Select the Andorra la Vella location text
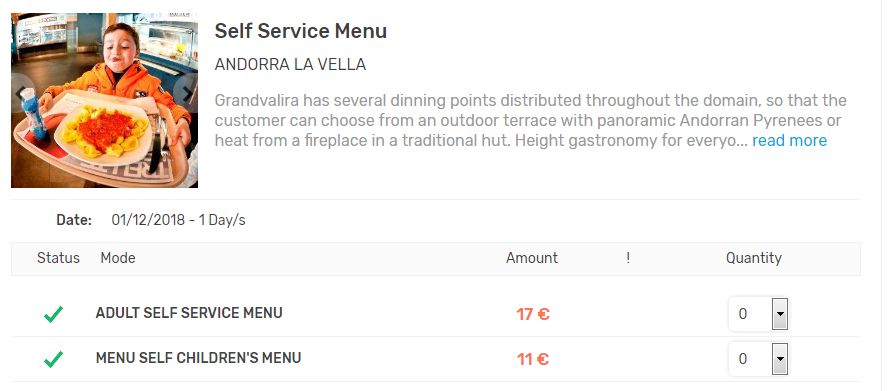Viewport: 887px width, 391px height. point(290,65)
